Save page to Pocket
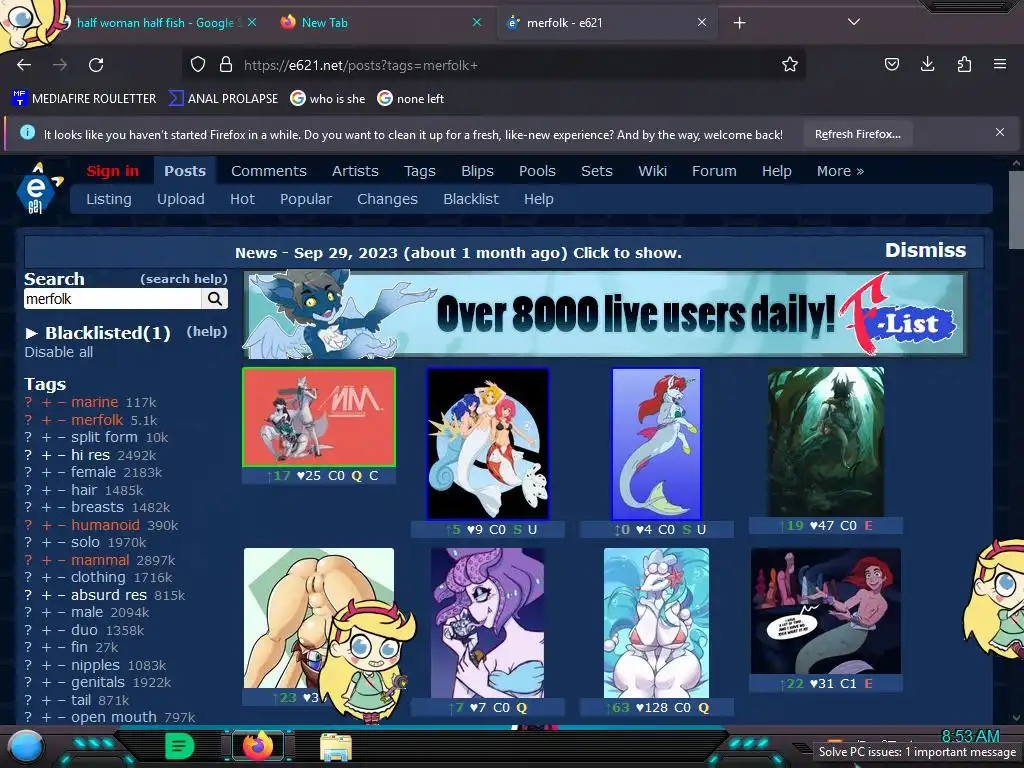 [x=891, y=64]
